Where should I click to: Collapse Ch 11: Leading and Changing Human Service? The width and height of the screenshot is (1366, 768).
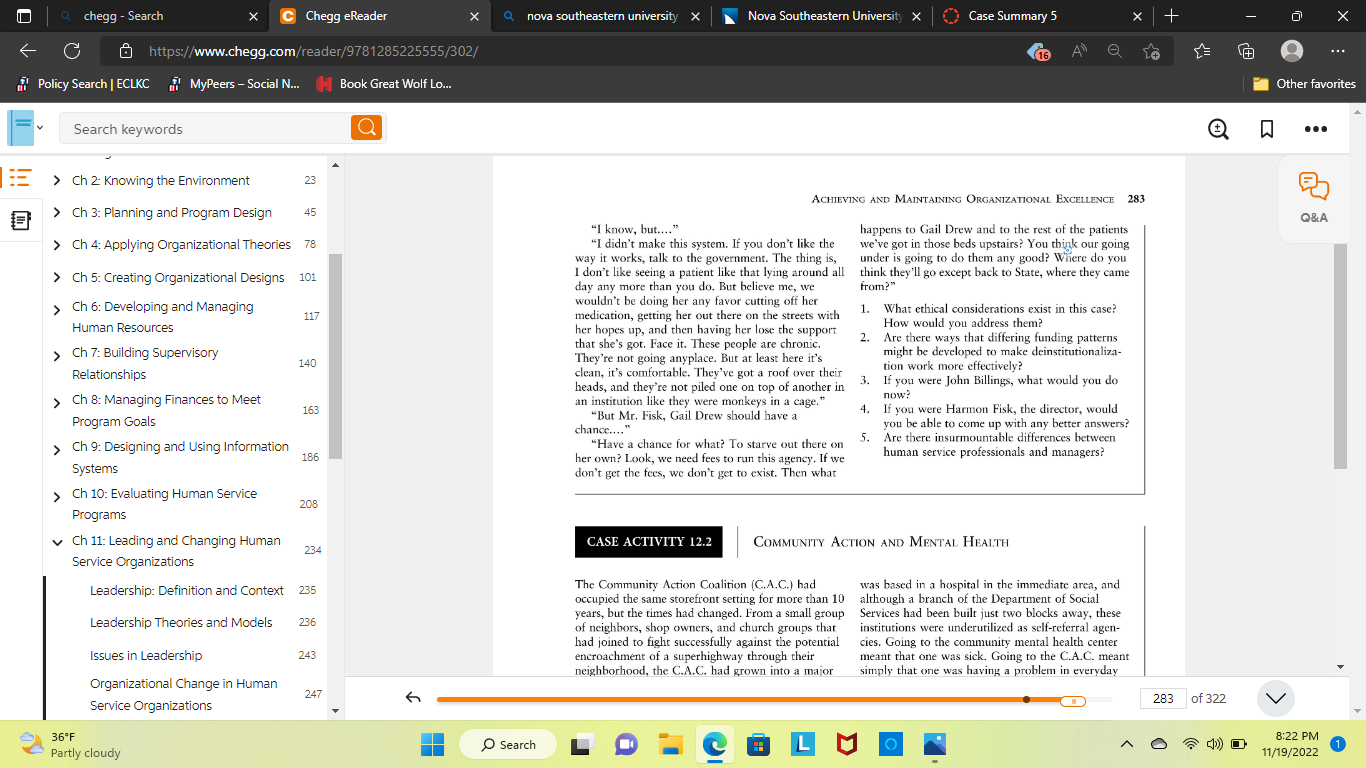57,543
